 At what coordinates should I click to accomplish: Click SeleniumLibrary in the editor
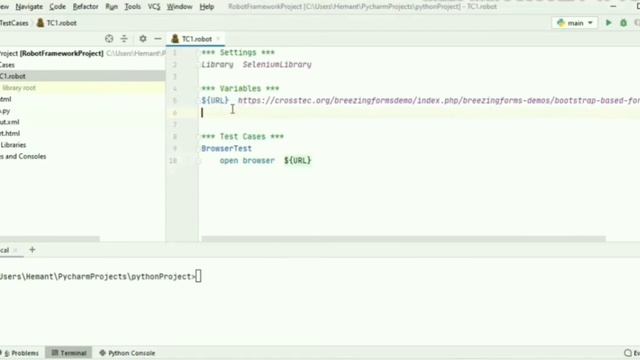pyautogui.click(x=277, y=64)
